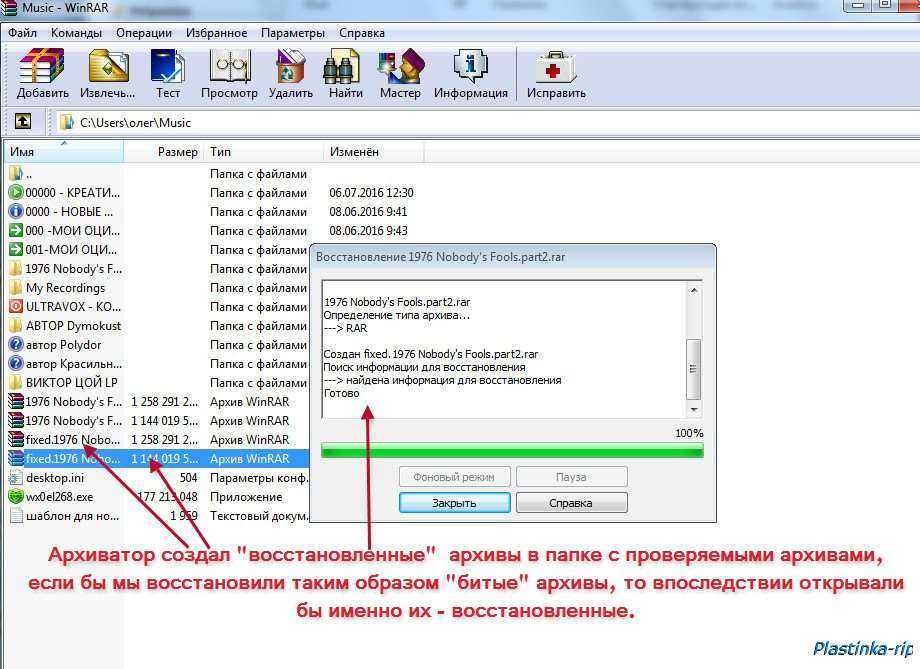
Task: Select the '00000 - КРЕАТИ...' folder icon
Action: pos(16,192)
